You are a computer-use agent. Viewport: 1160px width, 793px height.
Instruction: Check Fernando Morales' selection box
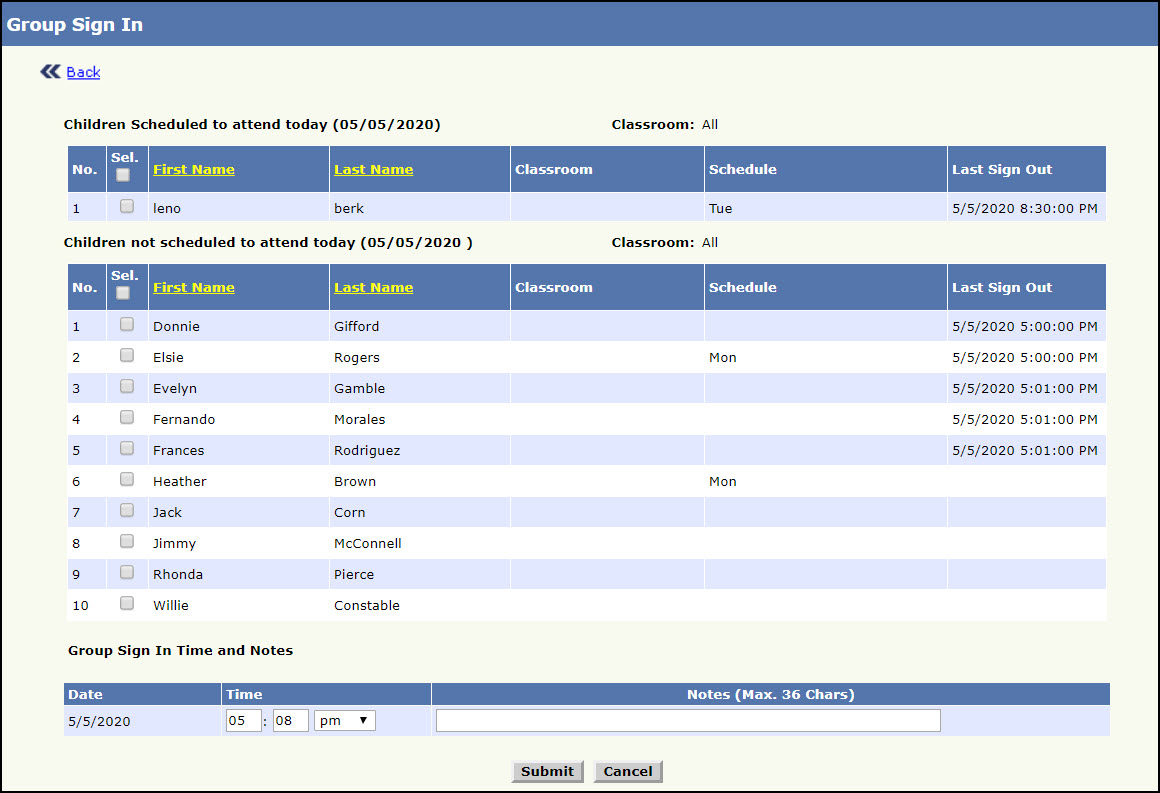(127, 417)
